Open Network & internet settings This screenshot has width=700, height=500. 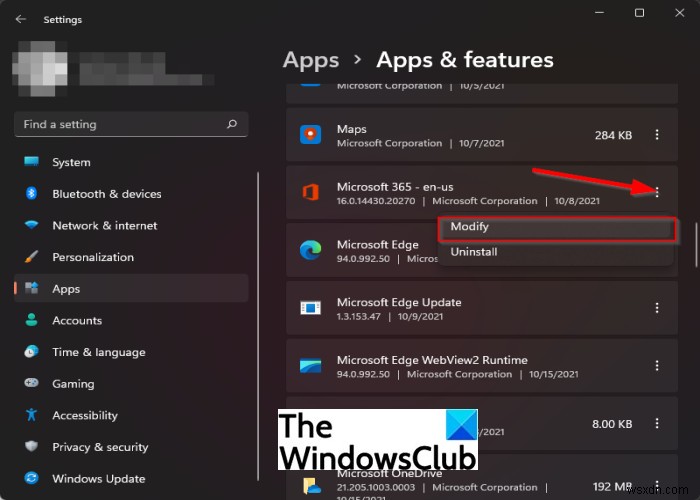point(131,225)
